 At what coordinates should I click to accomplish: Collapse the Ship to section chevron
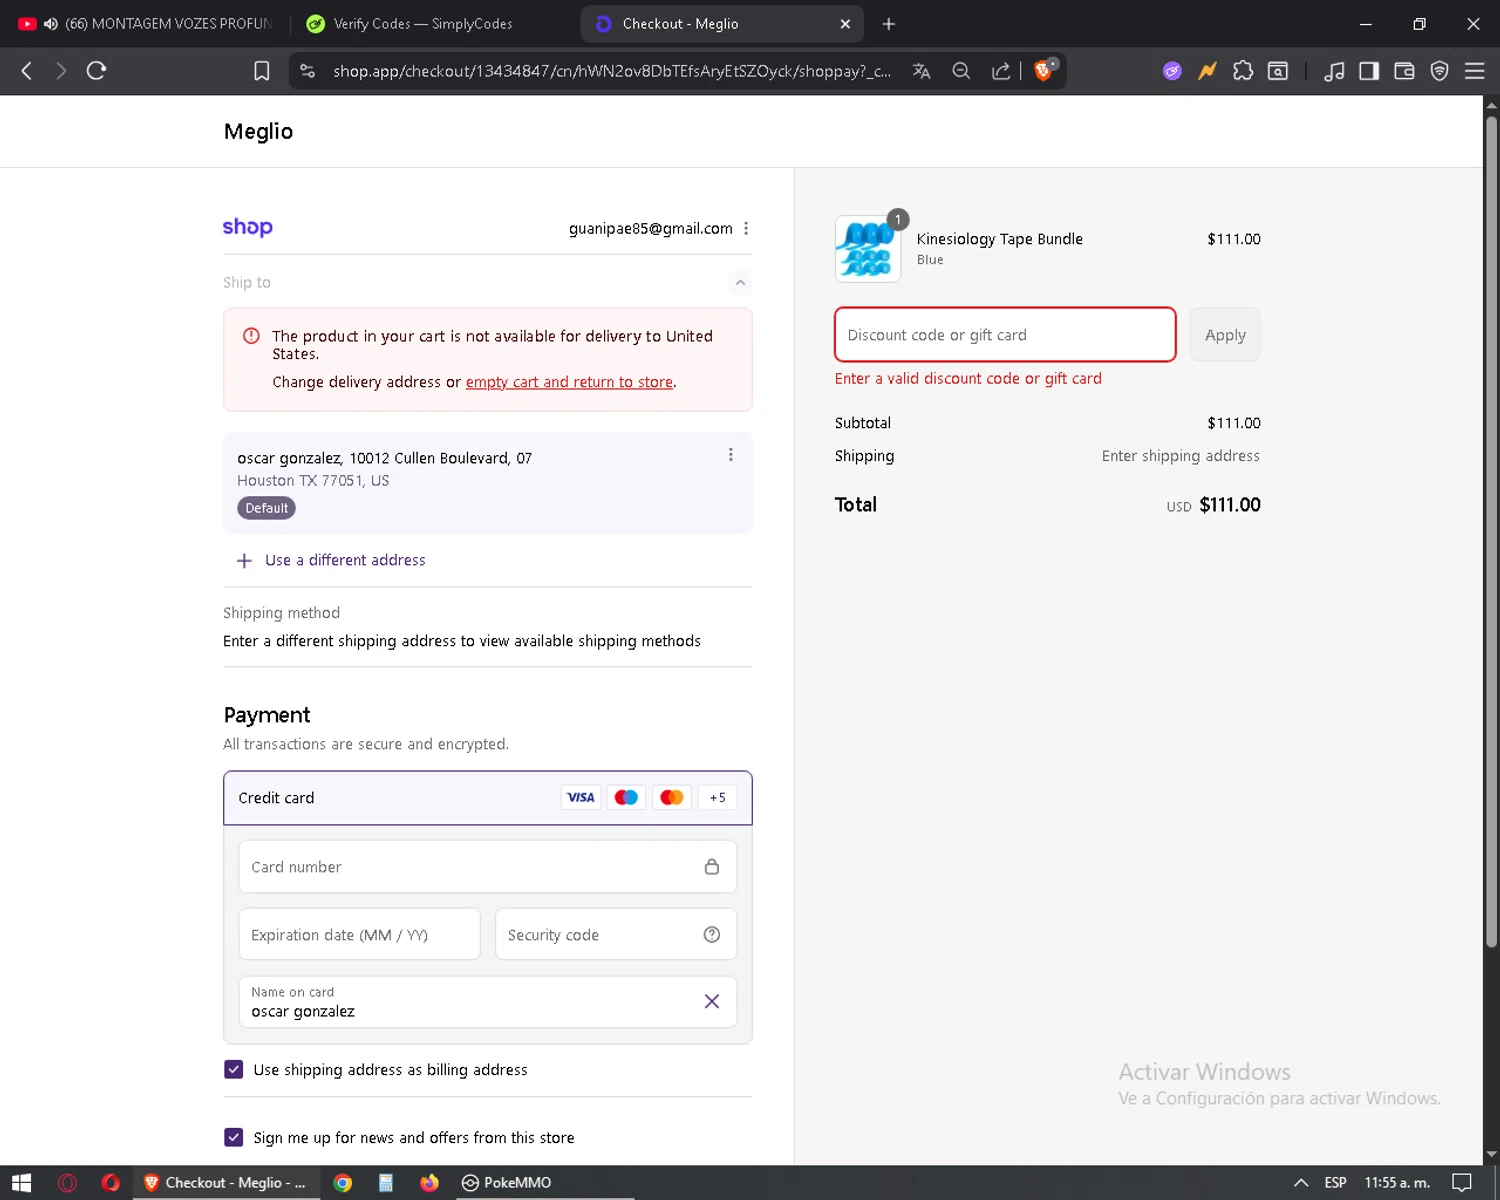point(740,283)
